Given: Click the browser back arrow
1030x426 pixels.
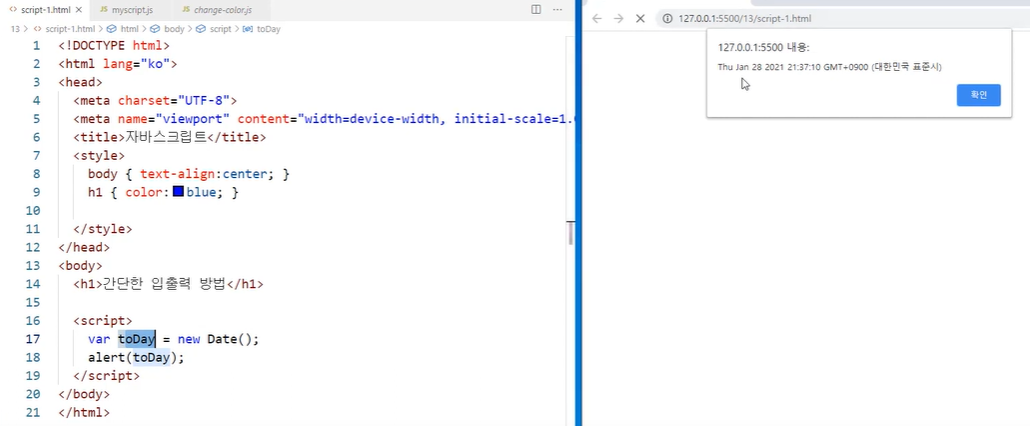Looking at the screenshot, I should click(x=596, y=18).
